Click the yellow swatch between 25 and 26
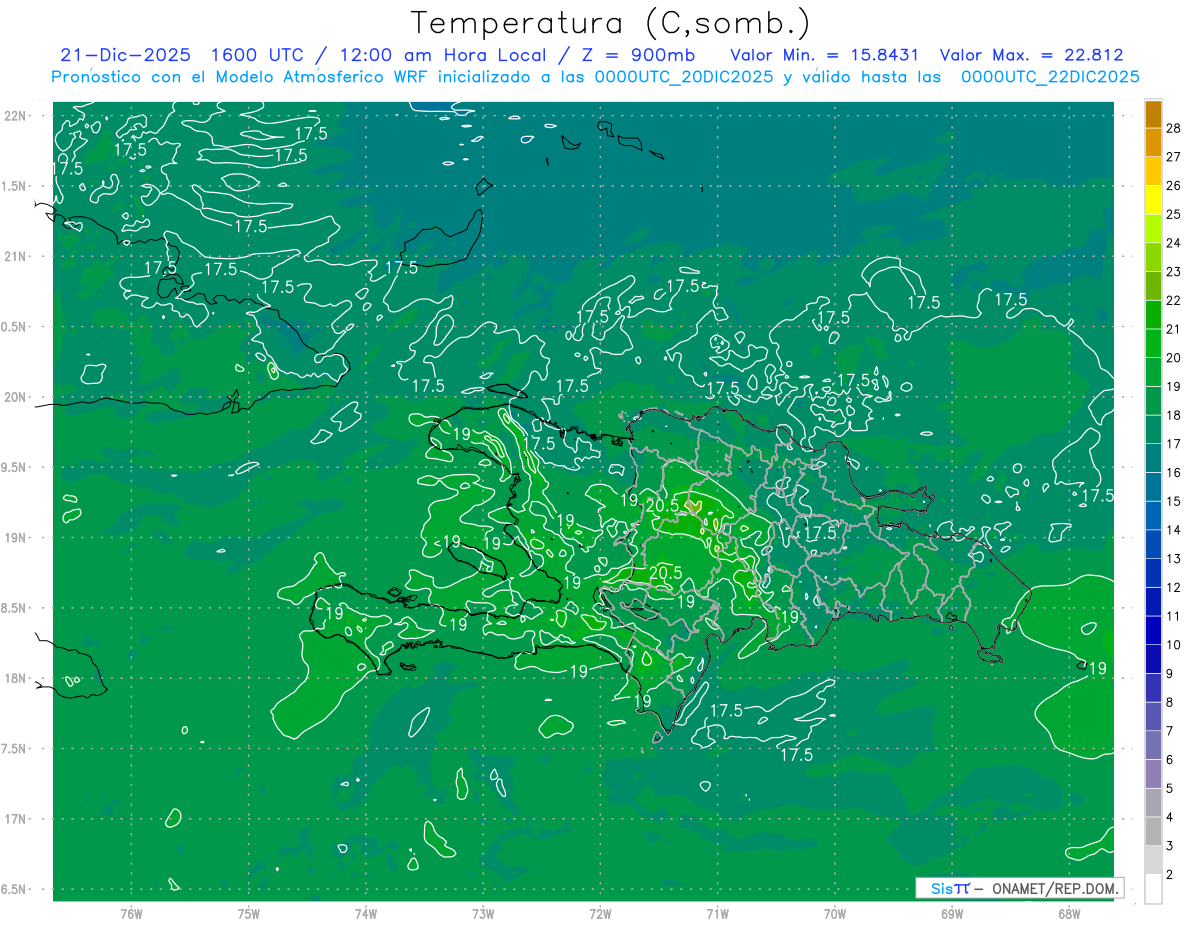The width and height of the screenshot is (1200, 927). point(1153,200)
